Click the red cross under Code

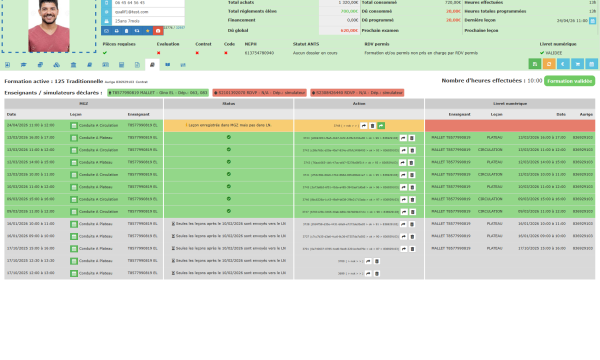[226, 53]
